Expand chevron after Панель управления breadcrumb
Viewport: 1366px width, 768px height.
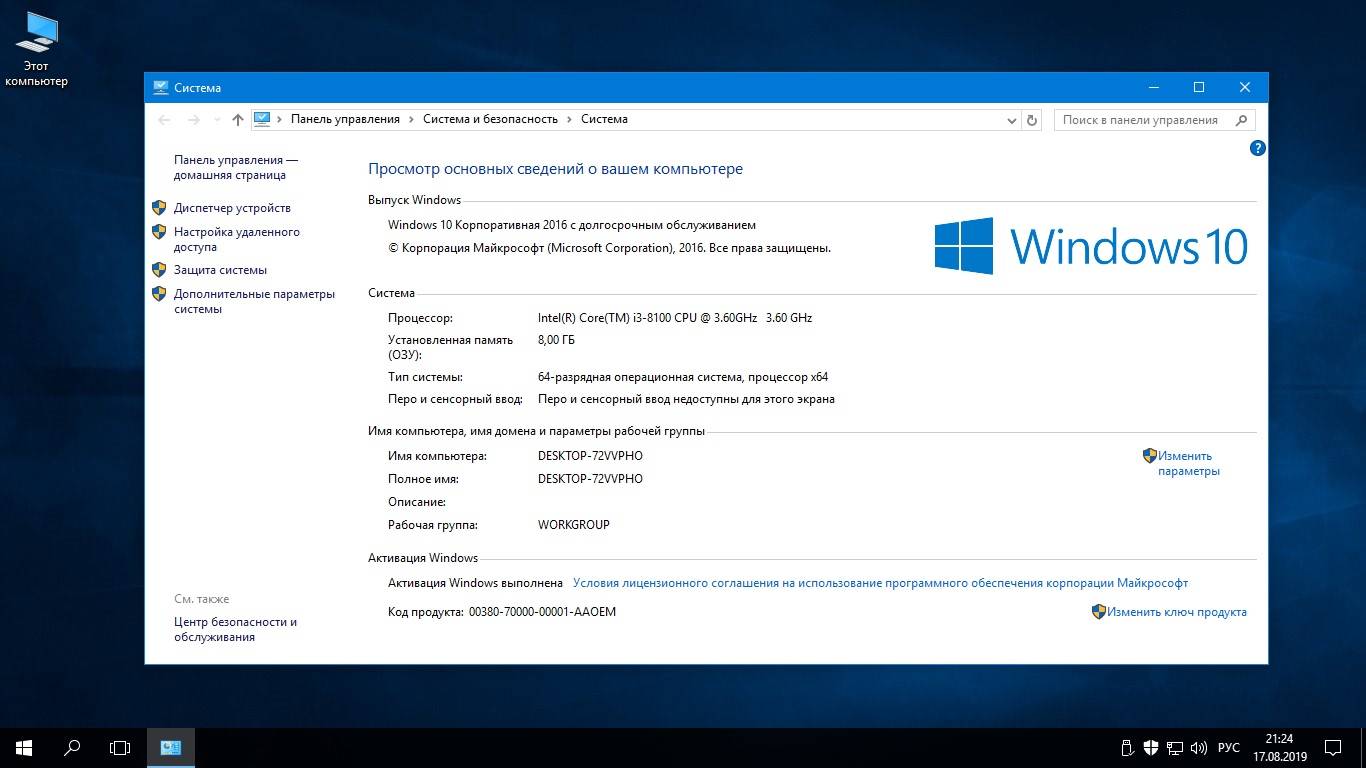[x=411, y=119]
